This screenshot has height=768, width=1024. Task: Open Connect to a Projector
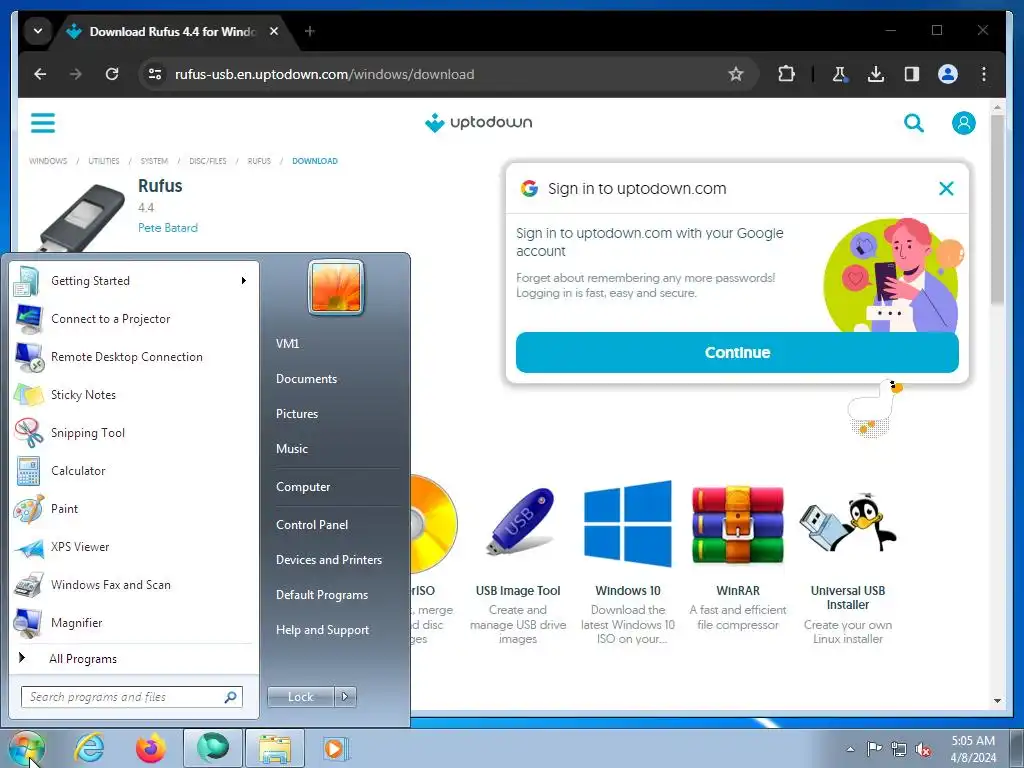(x=134, y=319)
